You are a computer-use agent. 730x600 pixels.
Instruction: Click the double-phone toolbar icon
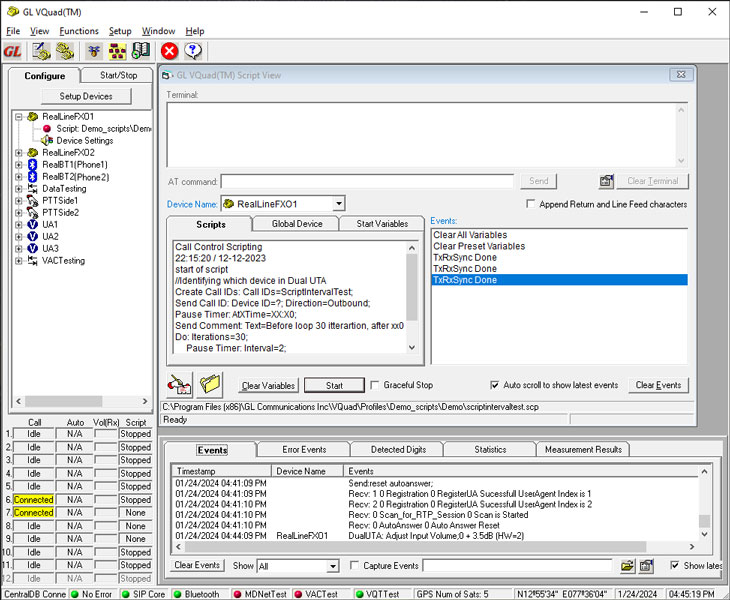65,51
